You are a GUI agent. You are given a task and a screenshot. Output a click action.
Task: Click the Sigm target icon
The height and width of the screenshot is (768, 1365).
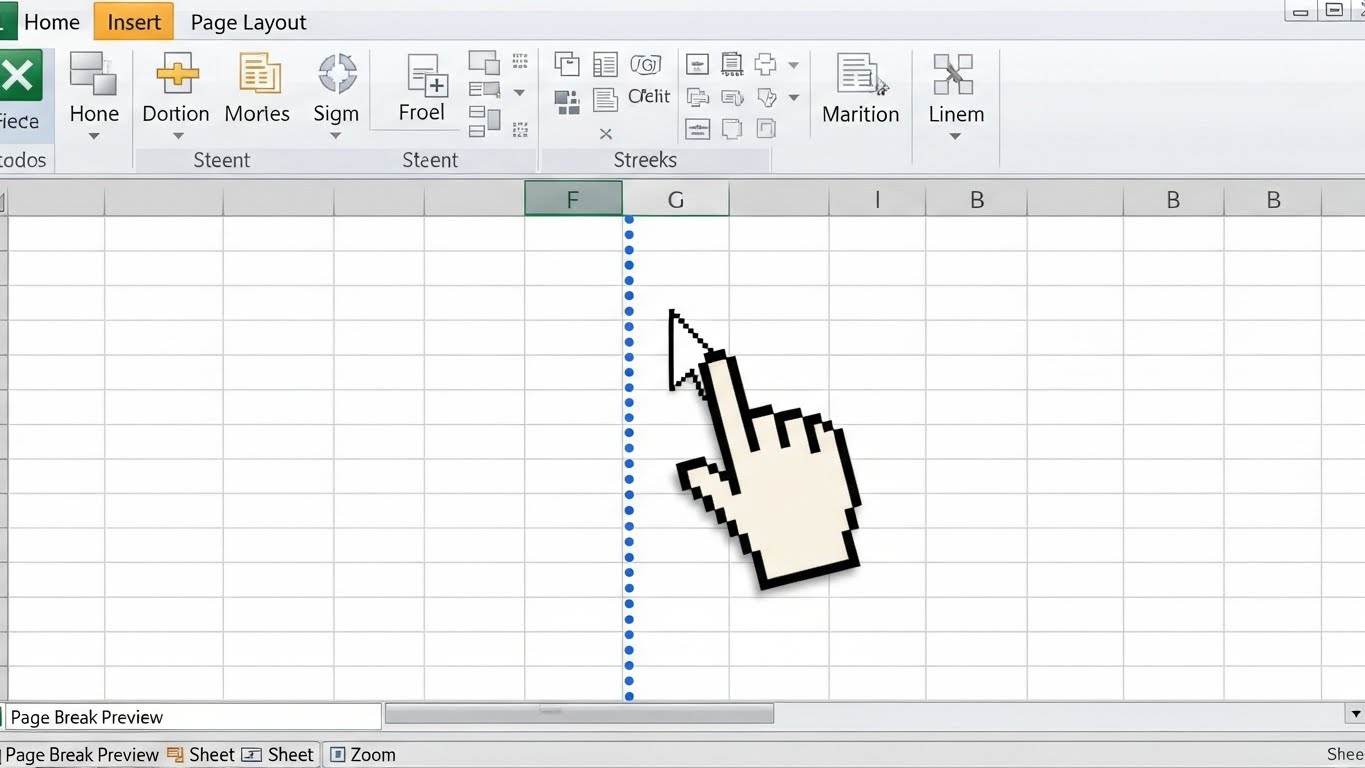(337, 75)
